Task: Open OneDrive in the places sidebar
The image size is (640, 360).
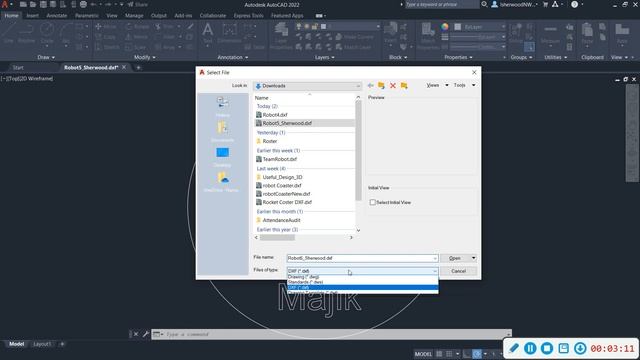Action: (222, 182)
